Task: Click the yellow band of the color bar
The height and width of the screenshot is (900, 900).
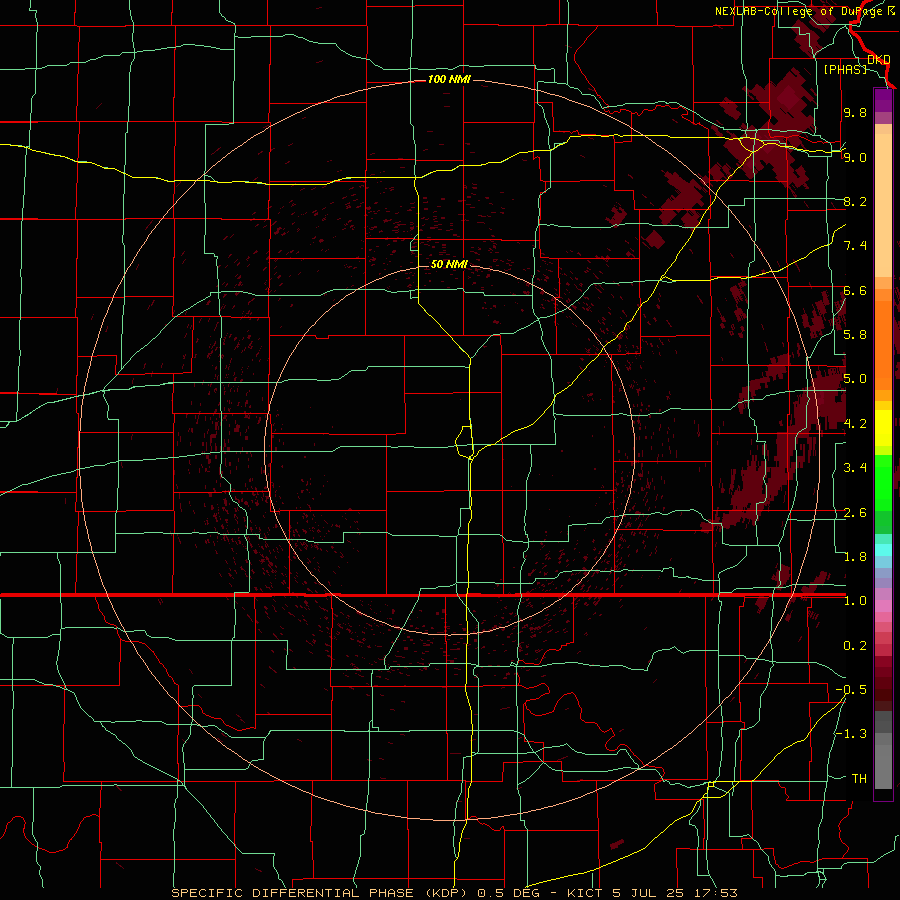Action: pos(883,428)
